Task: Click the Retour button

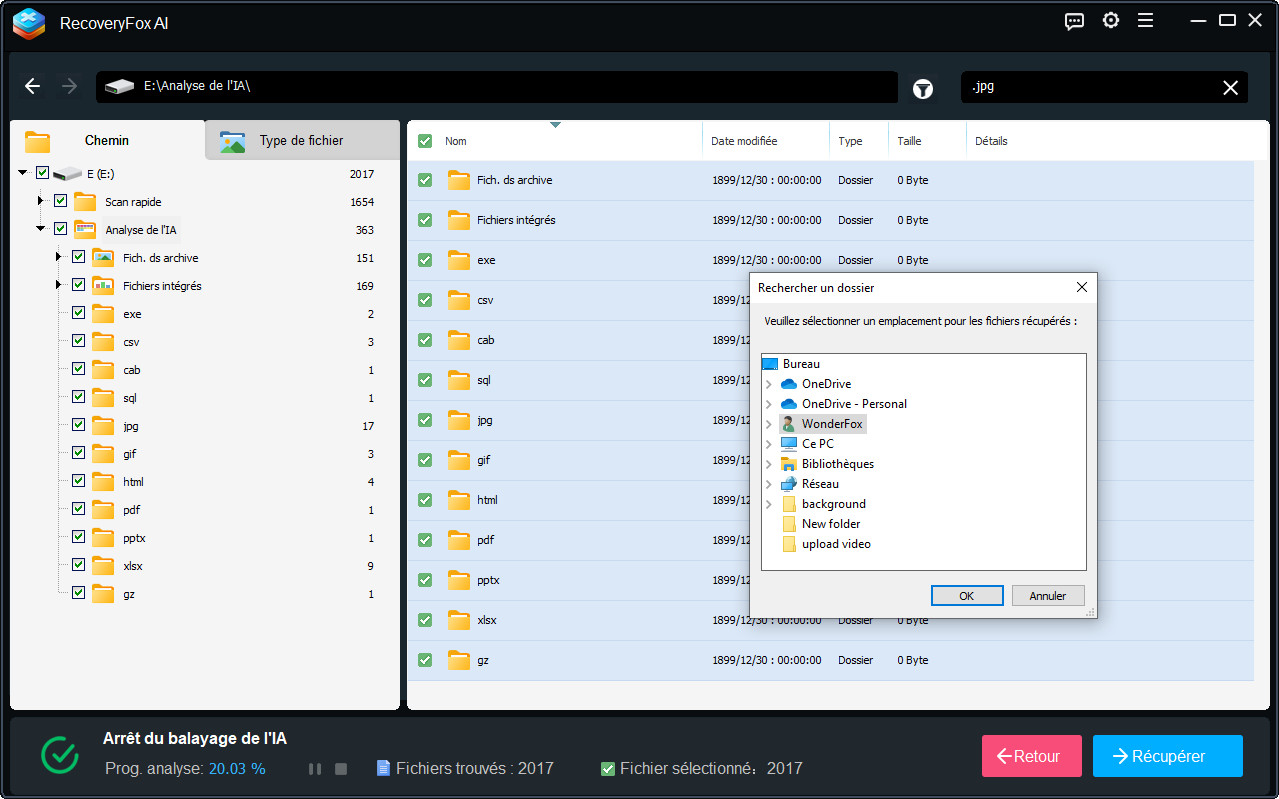Action: [1032, 756]
